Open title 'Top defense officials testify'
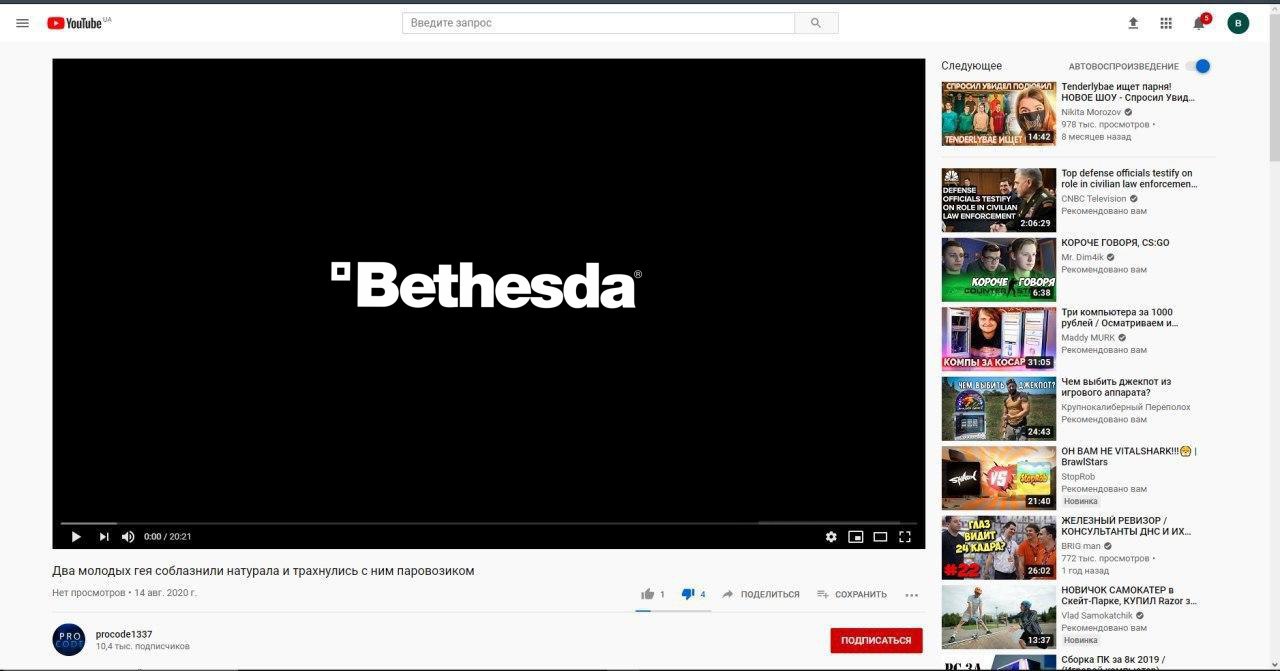Image resolution: width=1280 pixels, height=671 pixels. point(1129,179)
